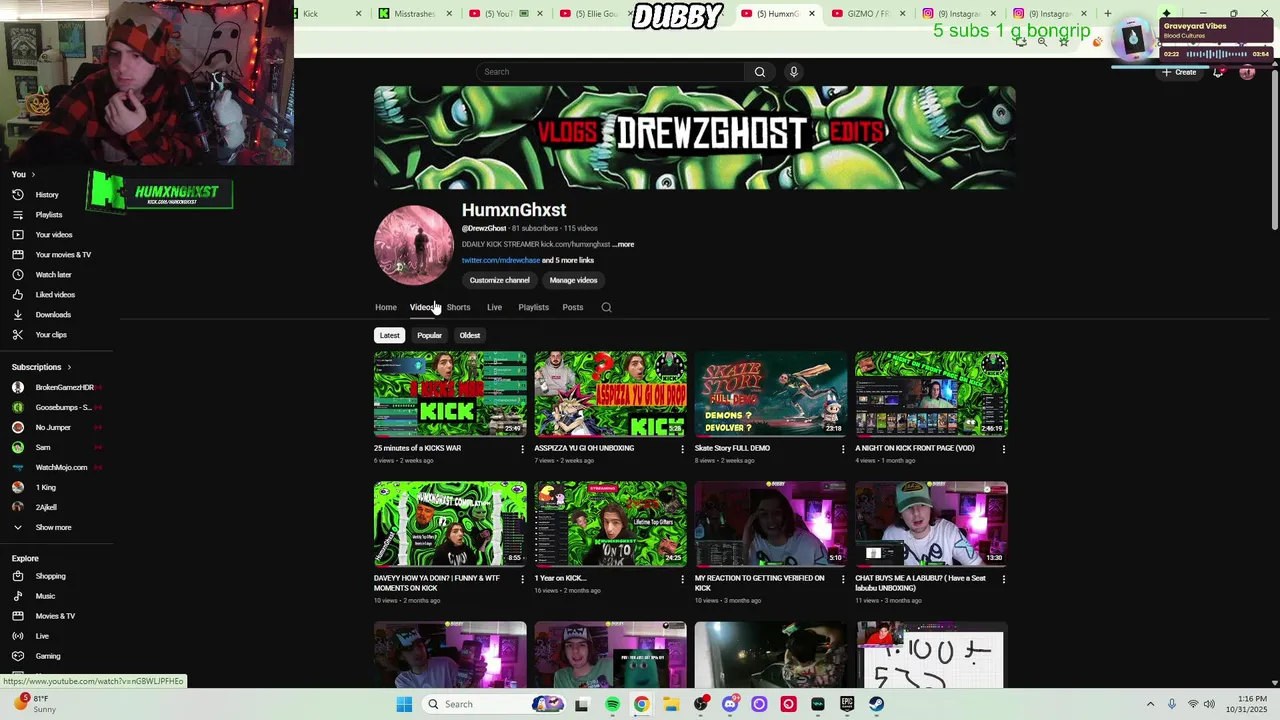This screenshot has height=720, width=1280.
Task: Open Your clips in sidebar
Action: pyautogui.click(x=51, y=335)
